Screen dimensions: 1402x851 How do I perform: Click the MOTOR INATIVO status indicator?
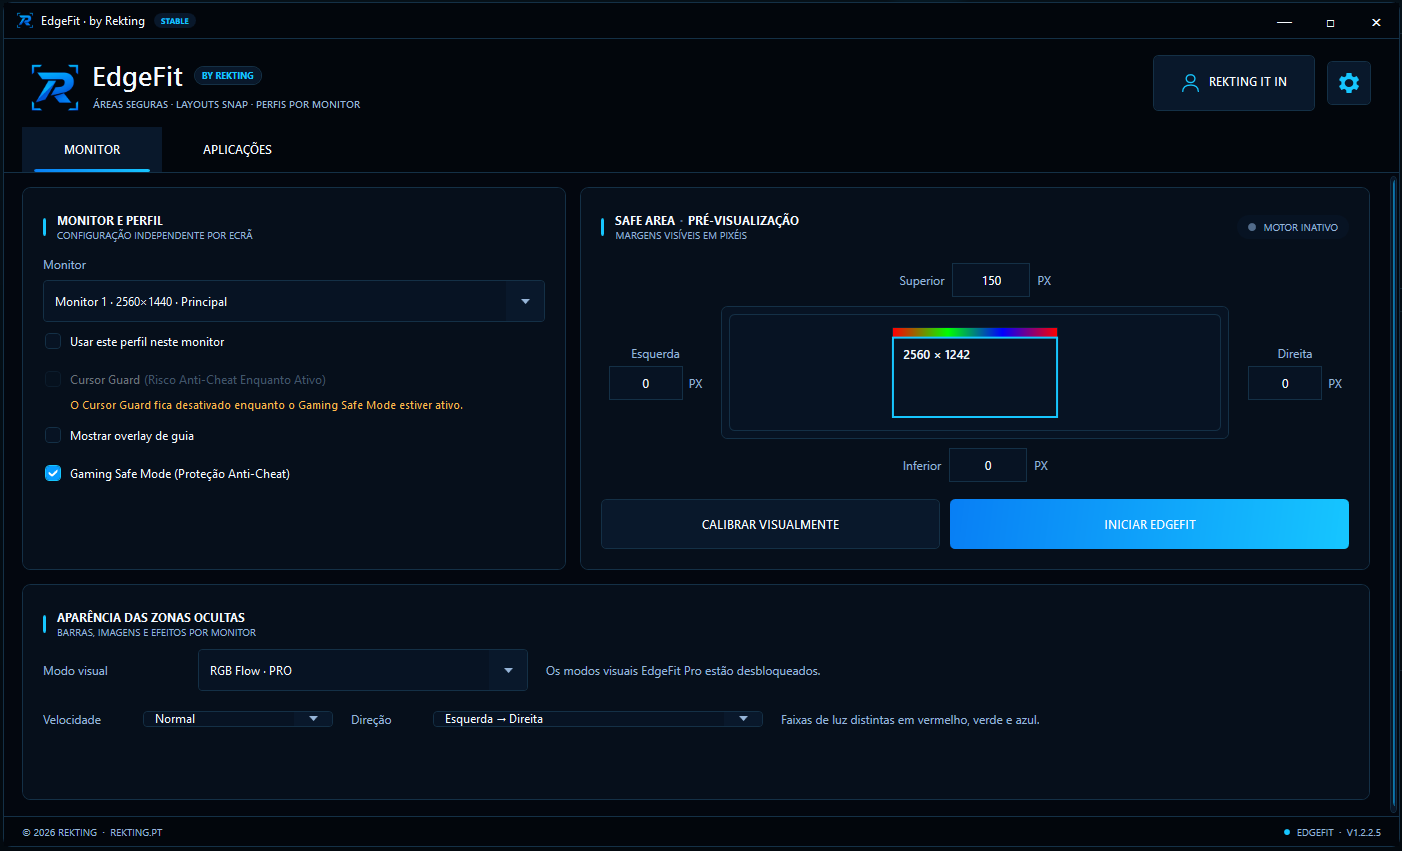tap(1293, 228)
